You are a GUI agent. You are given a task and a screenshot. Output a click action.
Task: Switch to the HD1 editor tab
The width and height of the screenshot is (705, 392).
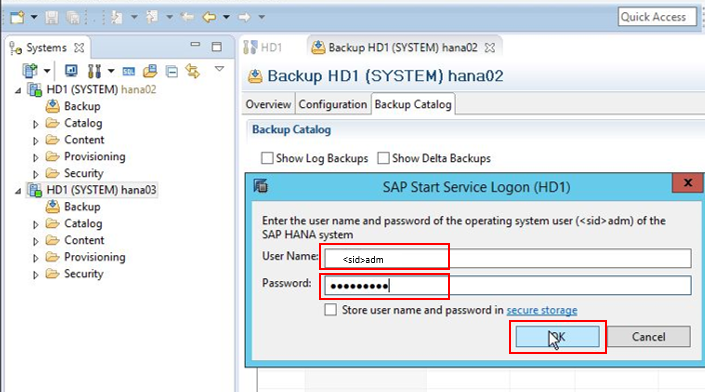[263, 47]
